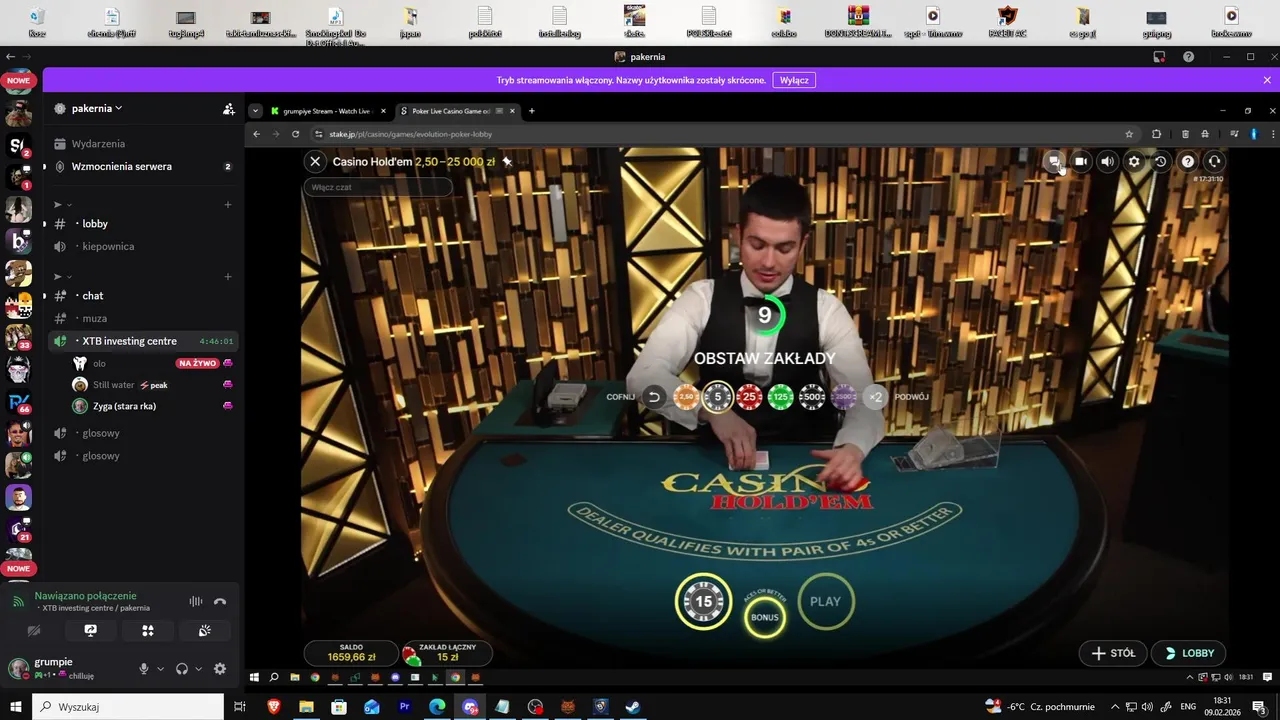1280x720 pixels.
Task: Share your screen in Discord voice panel
Action: pyautogui.click(x=91, y=631)
